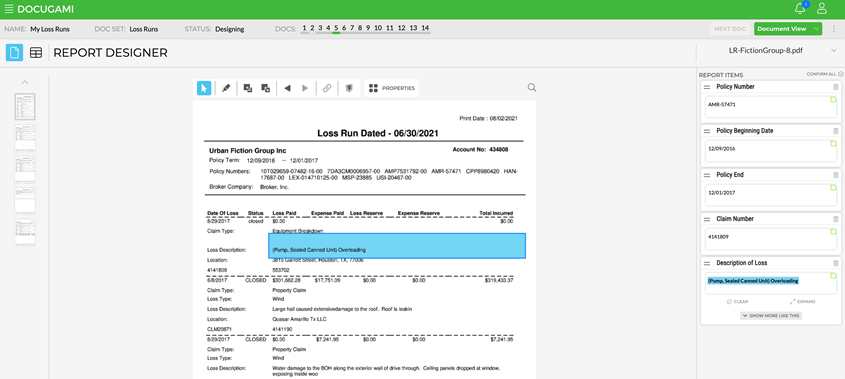Expand the Description of Loss field

coord(802,302)
